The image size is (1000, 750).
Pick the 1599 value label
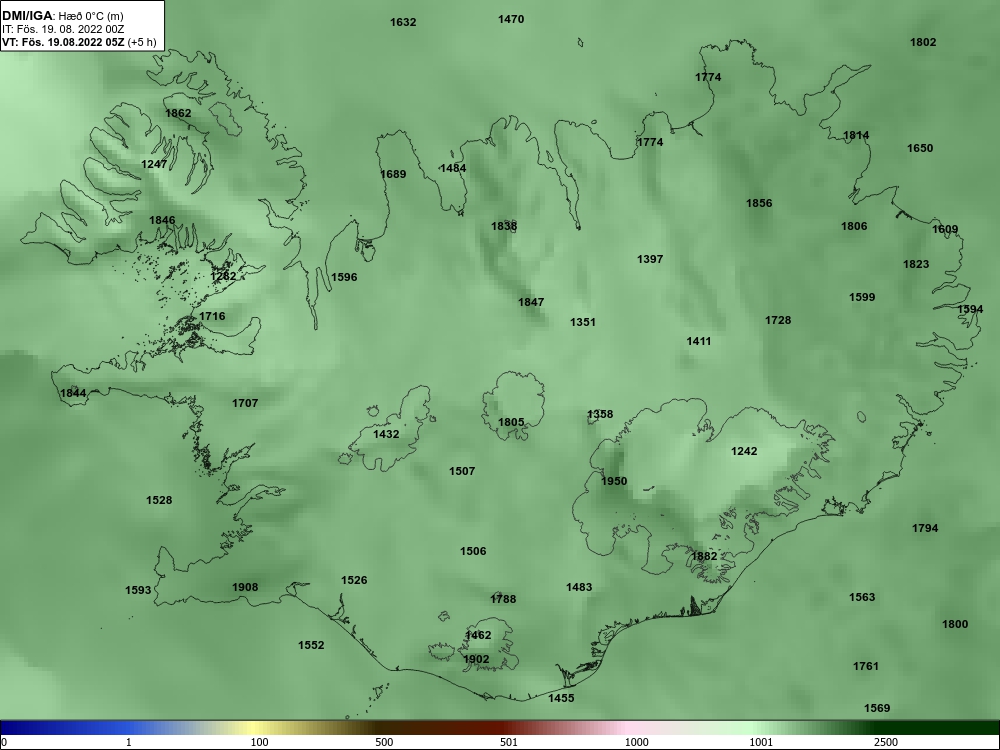[x=862, y=297]
